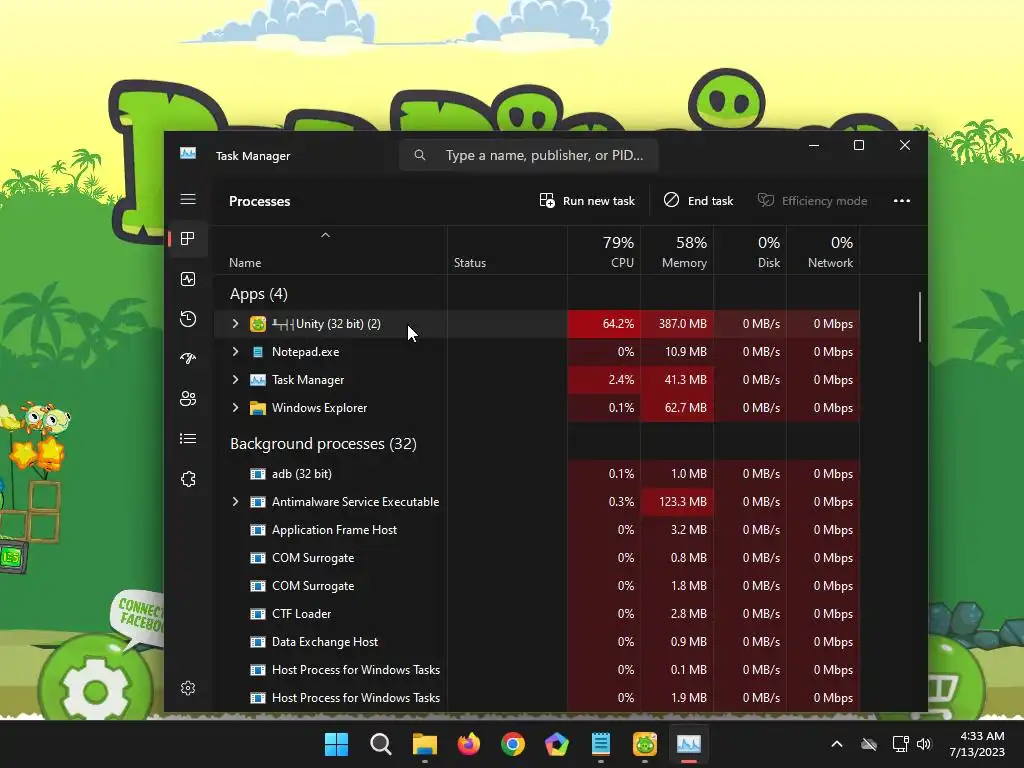Select the Application Frame Host row
The height and width of the screenshot is (768, 1024).
(x=536, y=530)
